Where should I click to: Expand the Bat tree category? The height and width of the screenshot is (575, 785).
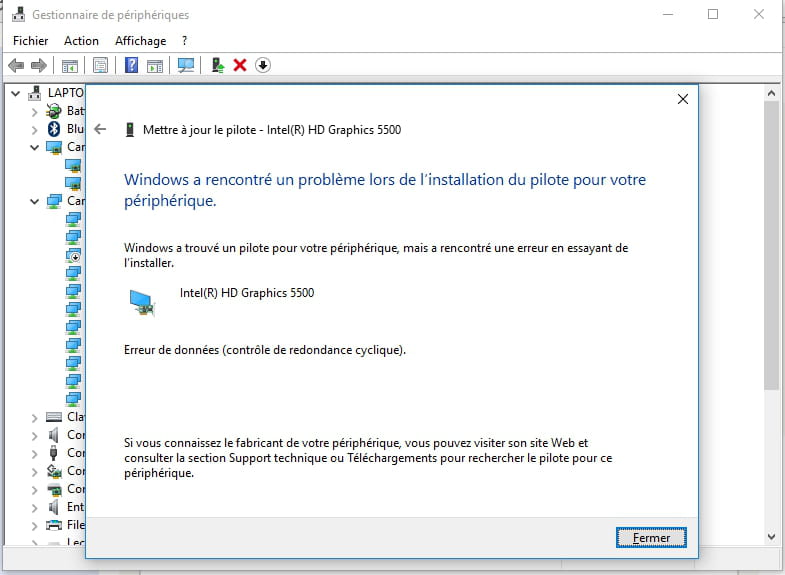point(34,112)
